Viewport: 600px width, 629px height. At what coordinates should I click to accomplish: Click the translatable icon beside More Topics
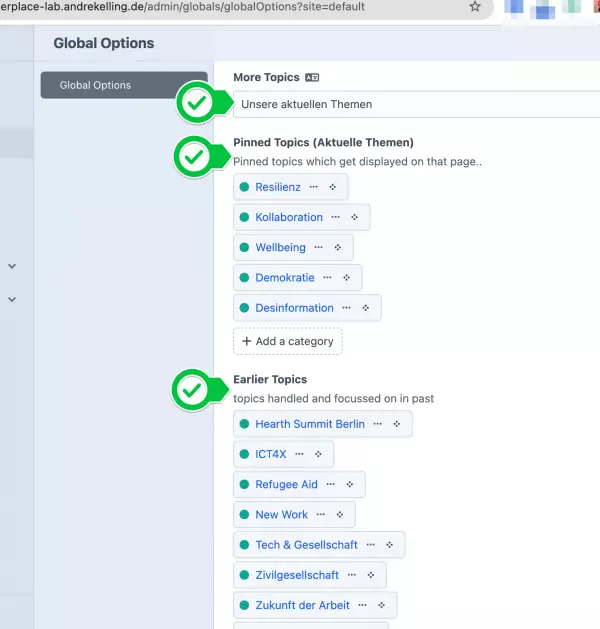pyautogui.click(x=312, y=77)
